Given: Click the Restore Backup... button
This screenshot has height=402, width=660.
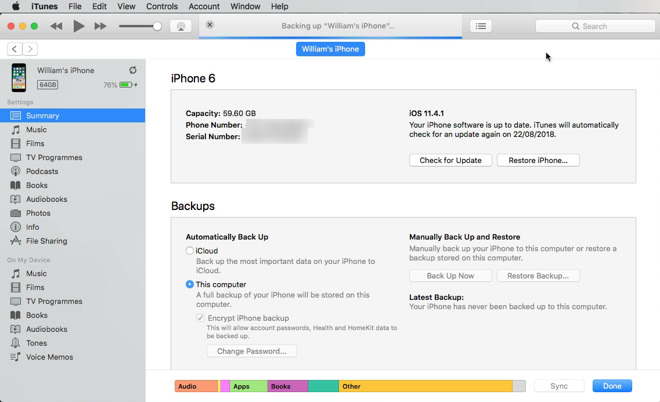Looking at the screenshot, I should coord(538,276).
